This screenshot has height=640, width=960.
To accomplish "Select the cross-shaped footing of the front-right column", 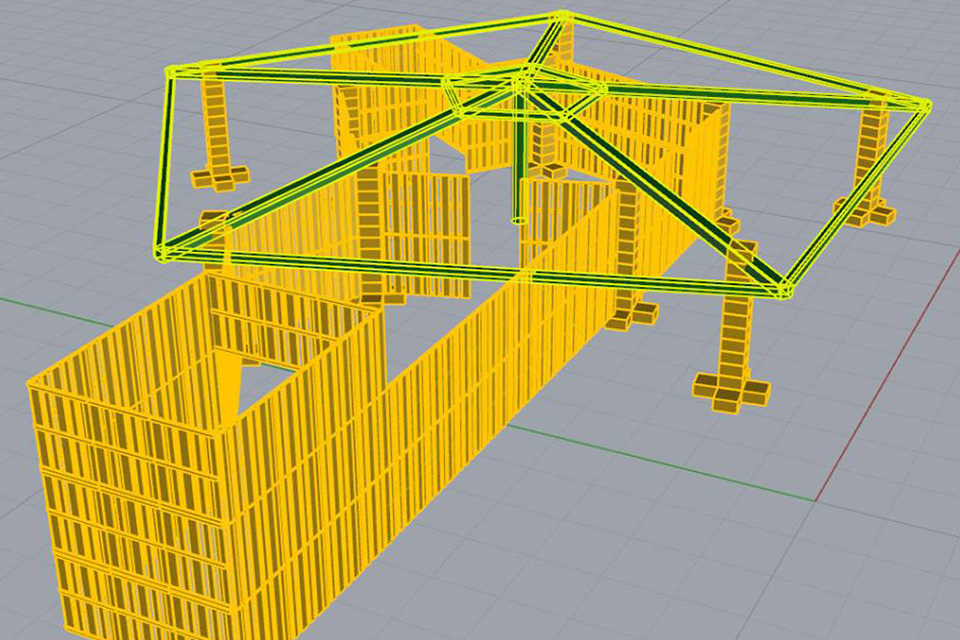I will [730, 392].
